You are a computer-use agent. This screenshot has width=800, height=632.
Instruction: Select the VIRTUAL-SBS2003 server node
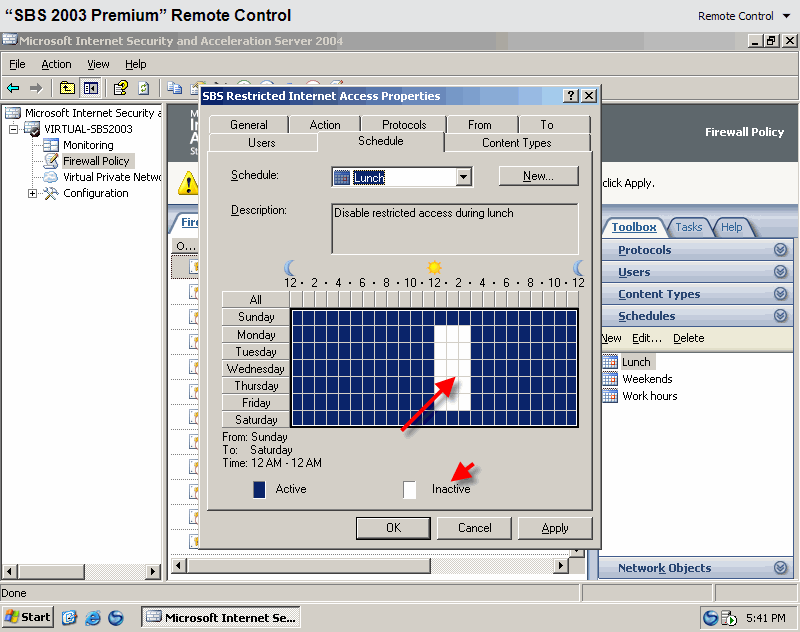(x=88, y=129)
